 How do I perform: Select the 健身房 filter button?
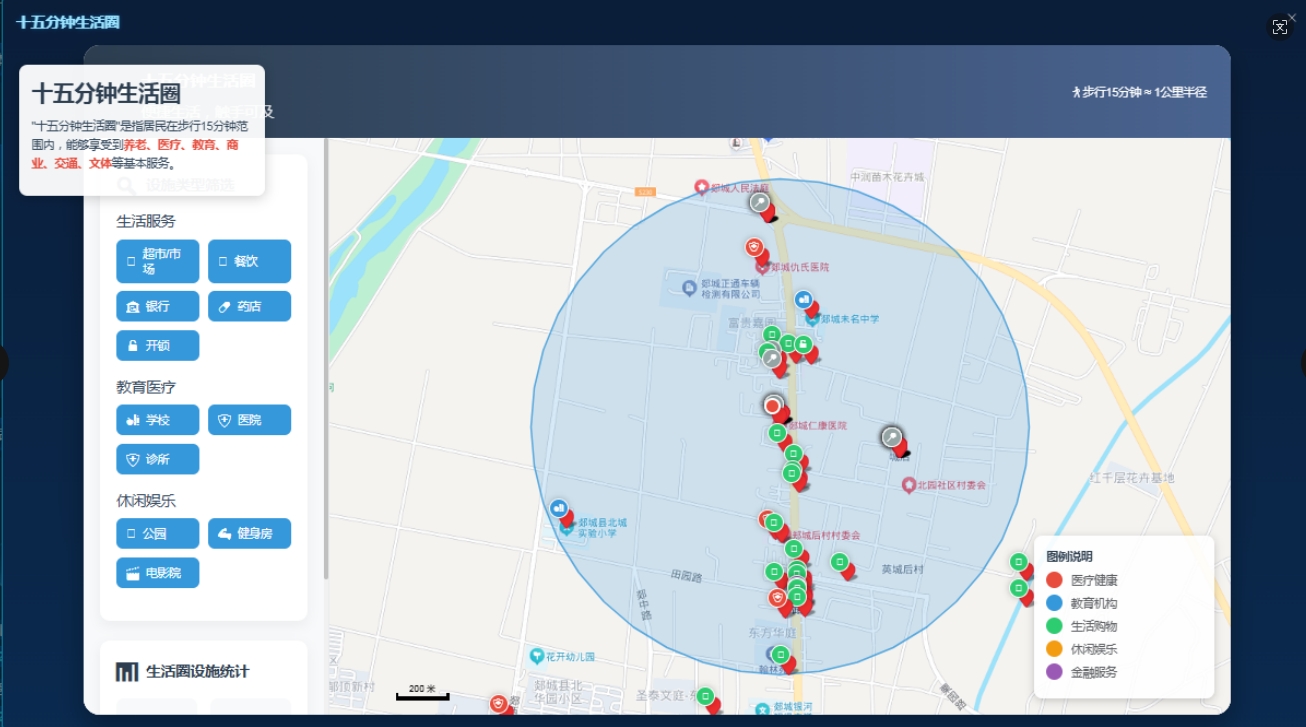pyautogui.click(x=249, y=533)
